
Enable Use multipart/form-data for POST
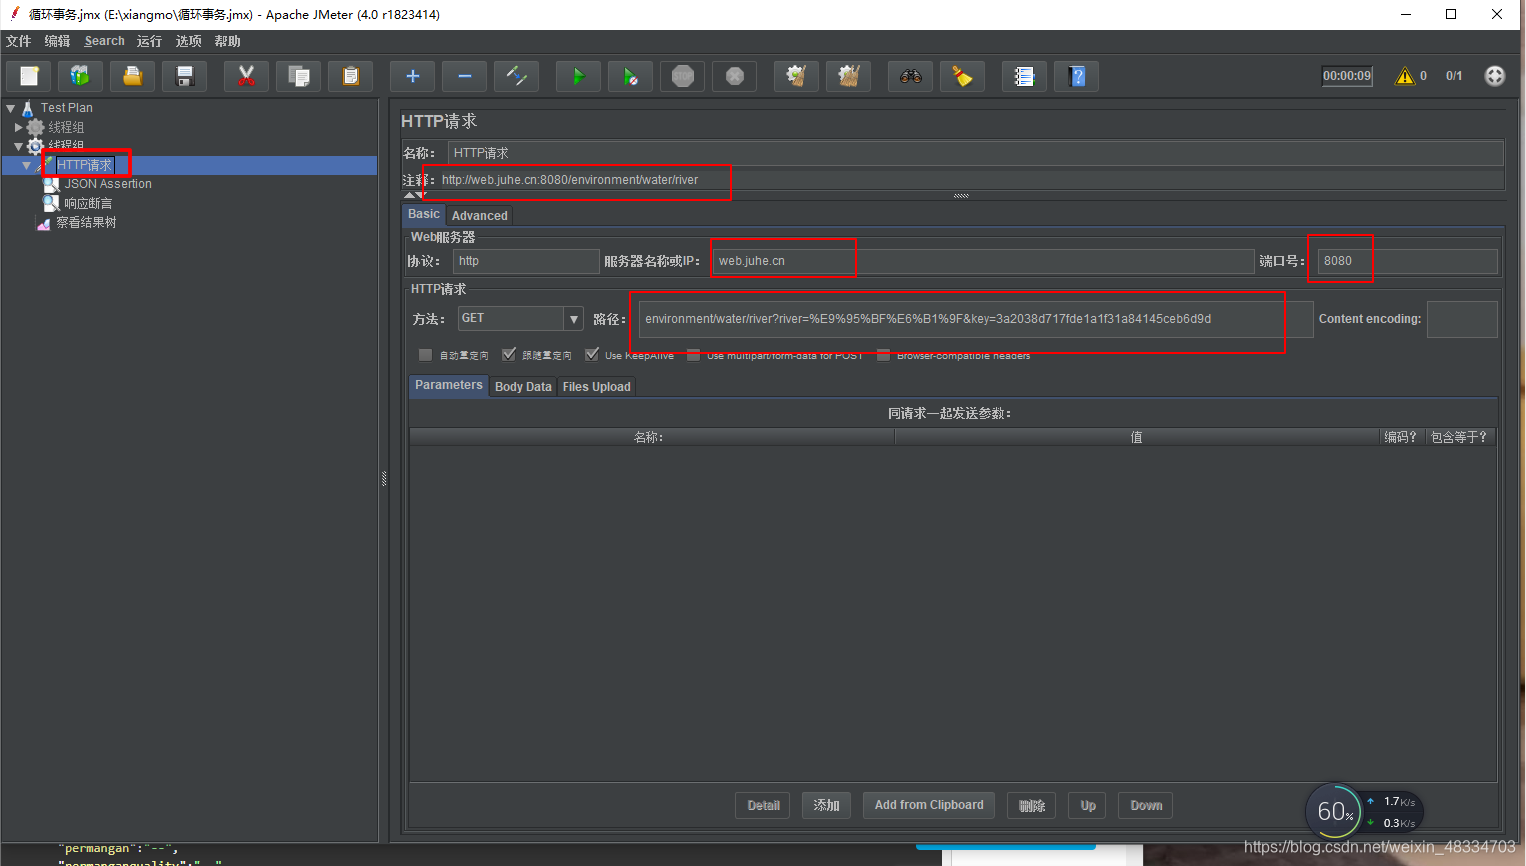[x=694, y=354]
